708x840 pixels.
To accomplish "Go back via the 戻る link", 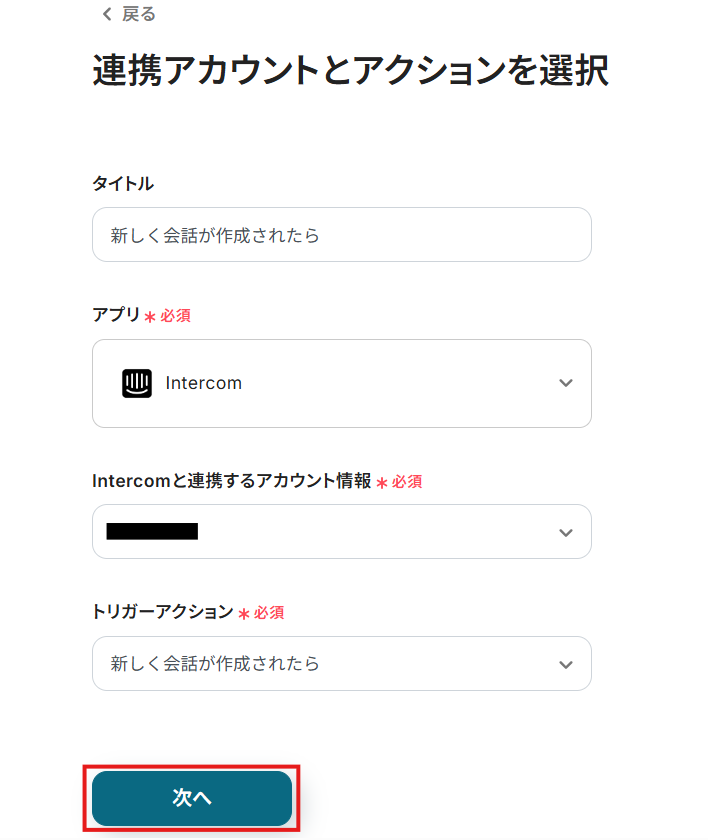I will 138,14.
